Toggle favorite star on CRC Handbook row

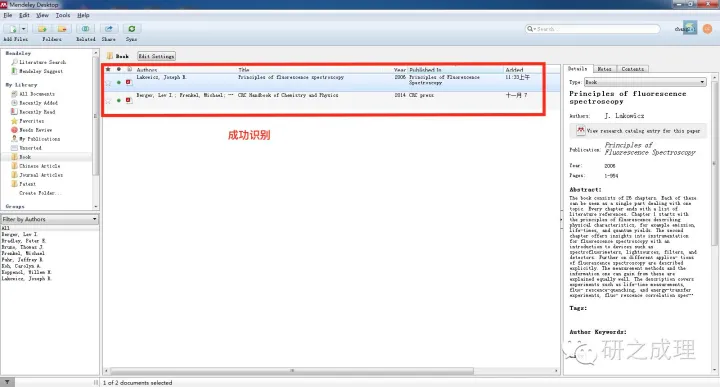pyautogui.click(x=108, y=101)
